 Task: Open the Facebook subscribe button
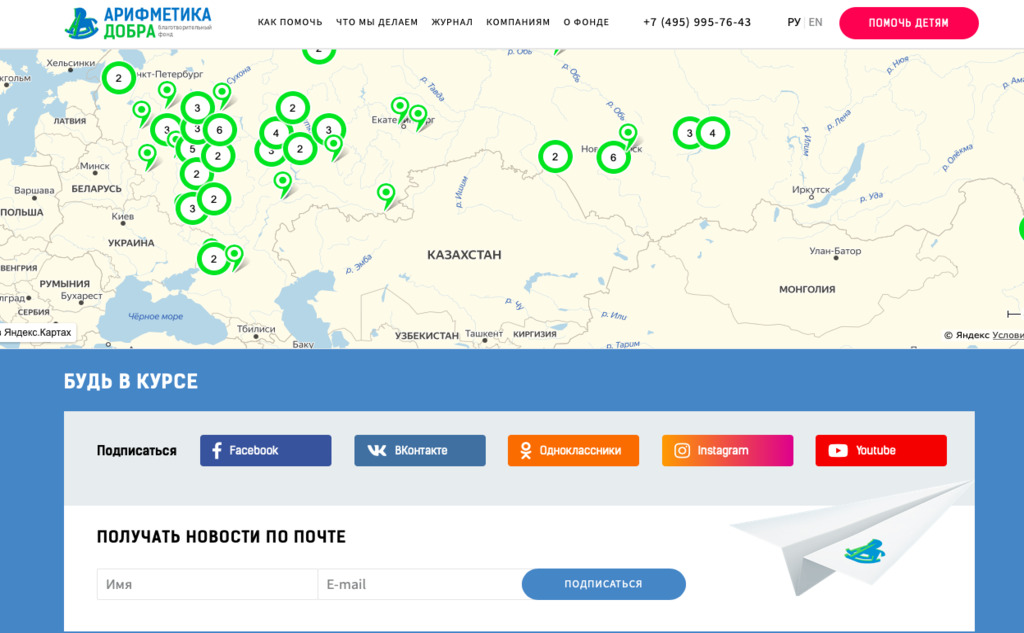(x=265, y=450)
